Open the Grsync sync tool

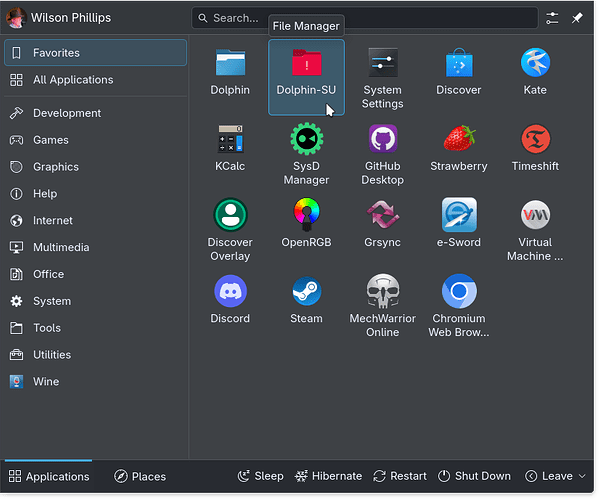pyautogui.click(x=383, y=215)
